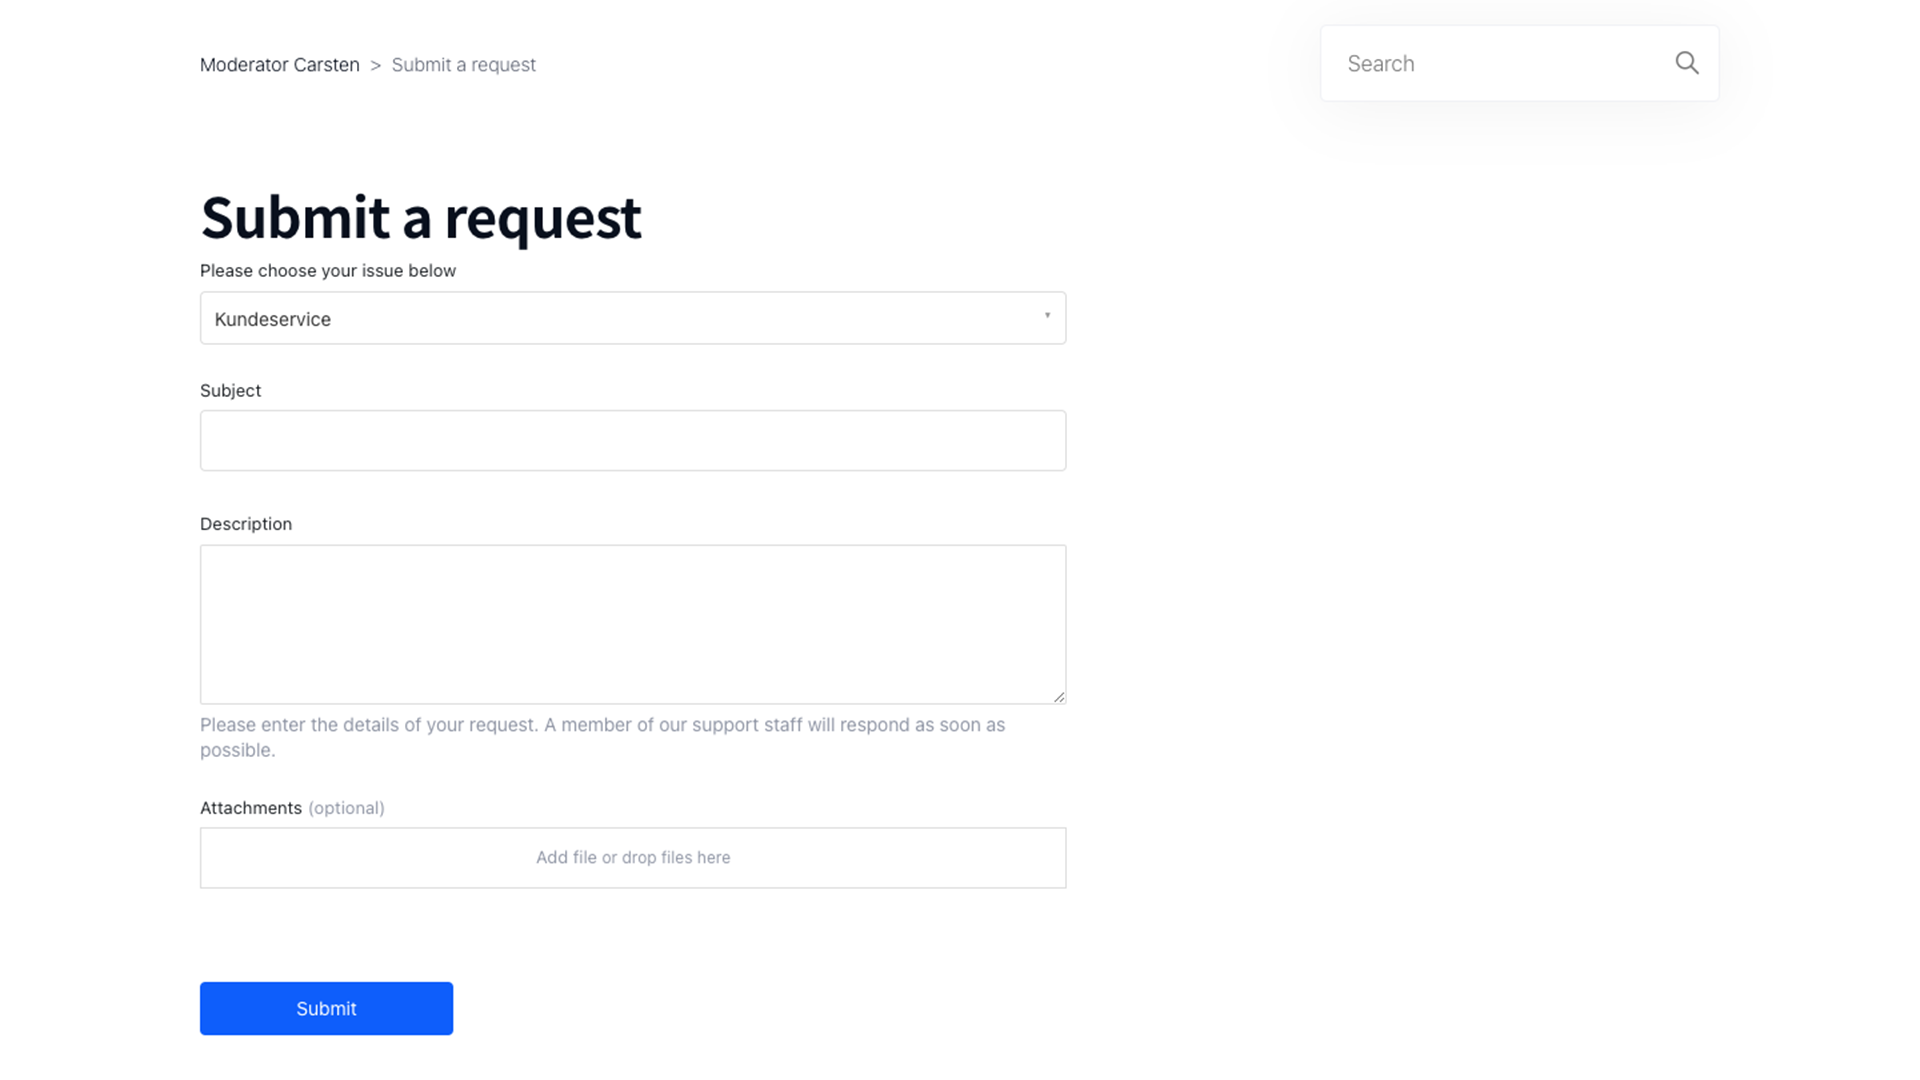Go to Moderator Carsten breadcrumb link
Viewport: 1920px width, 1080px height.
click(x=279, y=65)
